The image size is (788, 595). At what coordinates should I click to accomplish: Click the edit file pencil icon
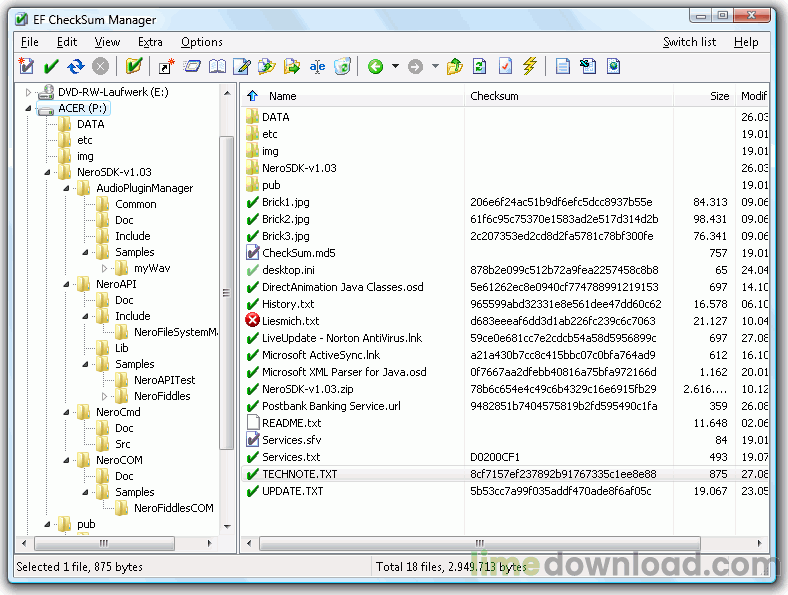click(242, 66)
